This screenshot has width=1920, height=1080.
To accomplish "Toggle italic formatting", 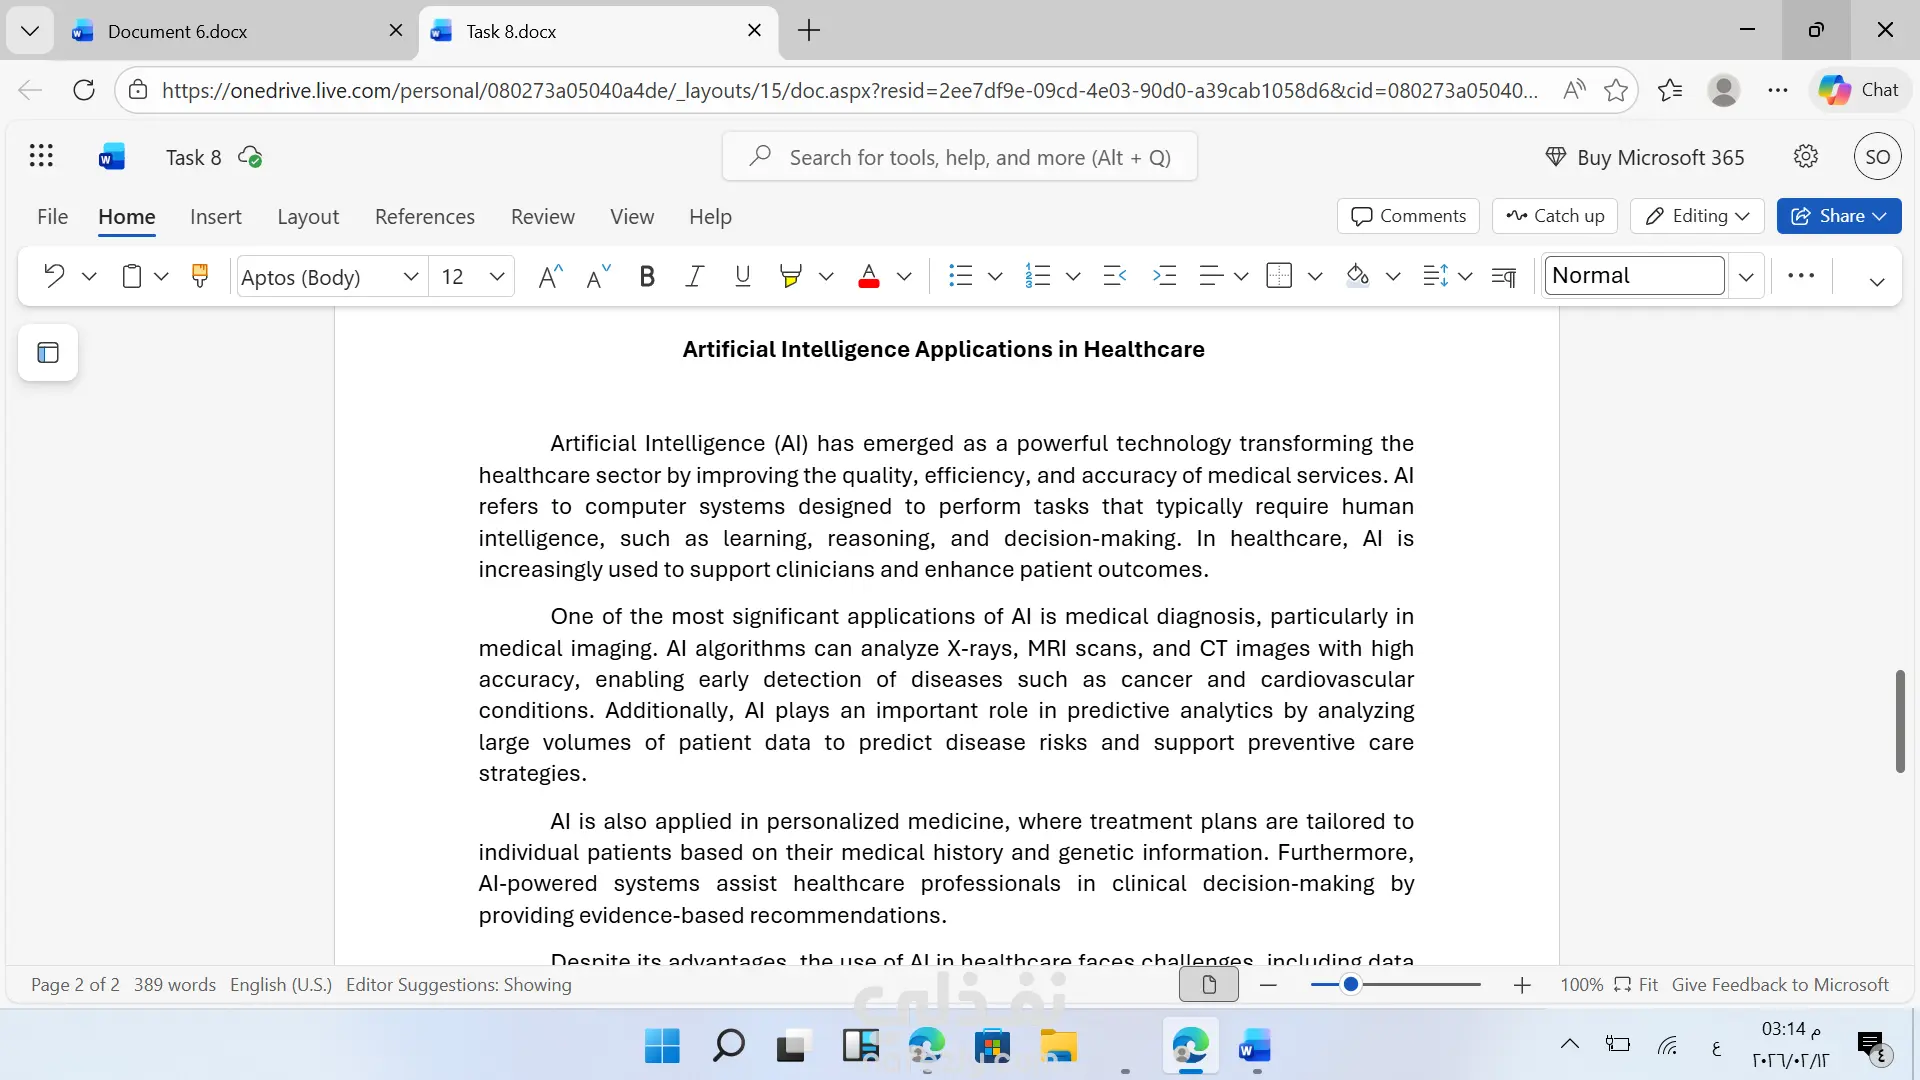I will [x=694, y=276].
